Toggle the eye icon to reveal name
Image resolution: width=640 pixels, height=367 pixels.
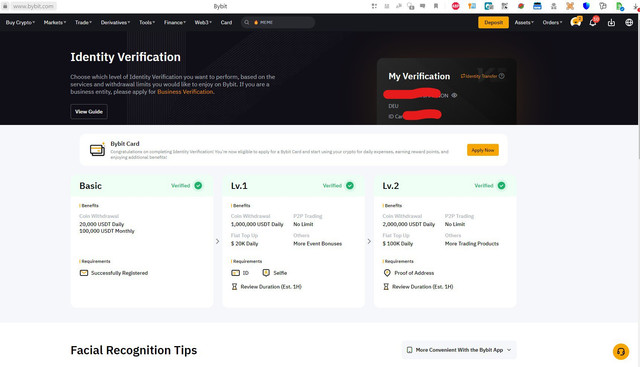454,96
